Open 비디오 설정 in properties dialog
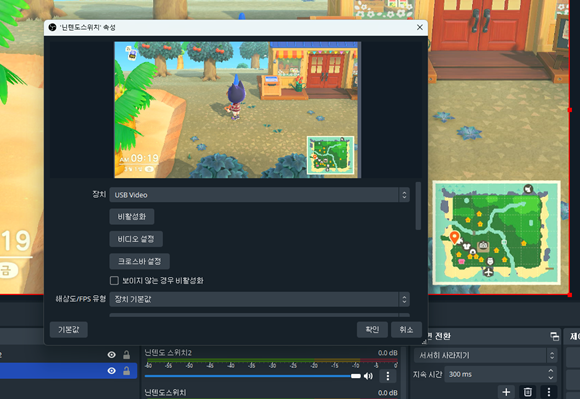This screenshot has width=580, height=399. (136, 239)
